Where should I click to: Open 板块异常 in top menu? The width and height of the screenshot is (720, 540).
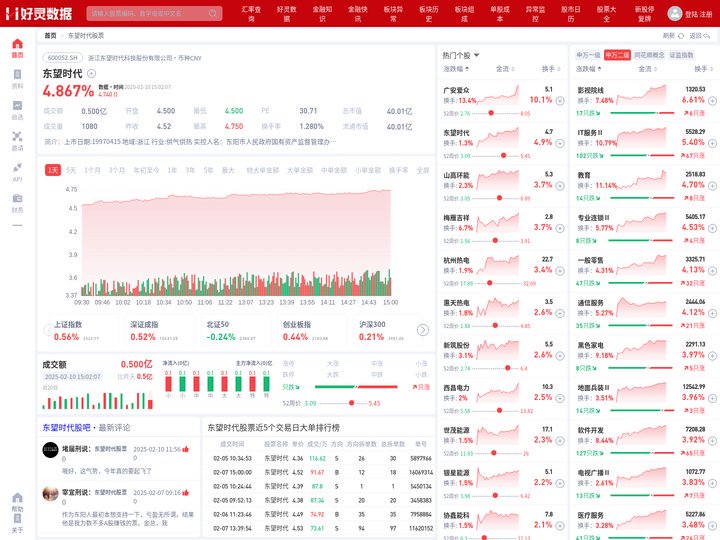coord(393,14)
